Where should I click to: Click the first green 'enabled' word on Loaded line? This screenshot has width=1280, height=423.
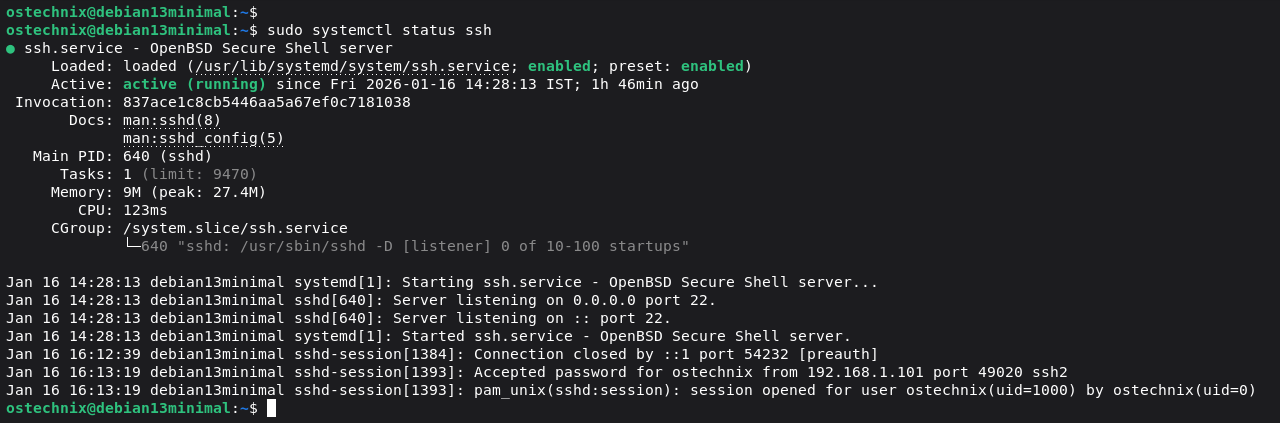(559, 66)
